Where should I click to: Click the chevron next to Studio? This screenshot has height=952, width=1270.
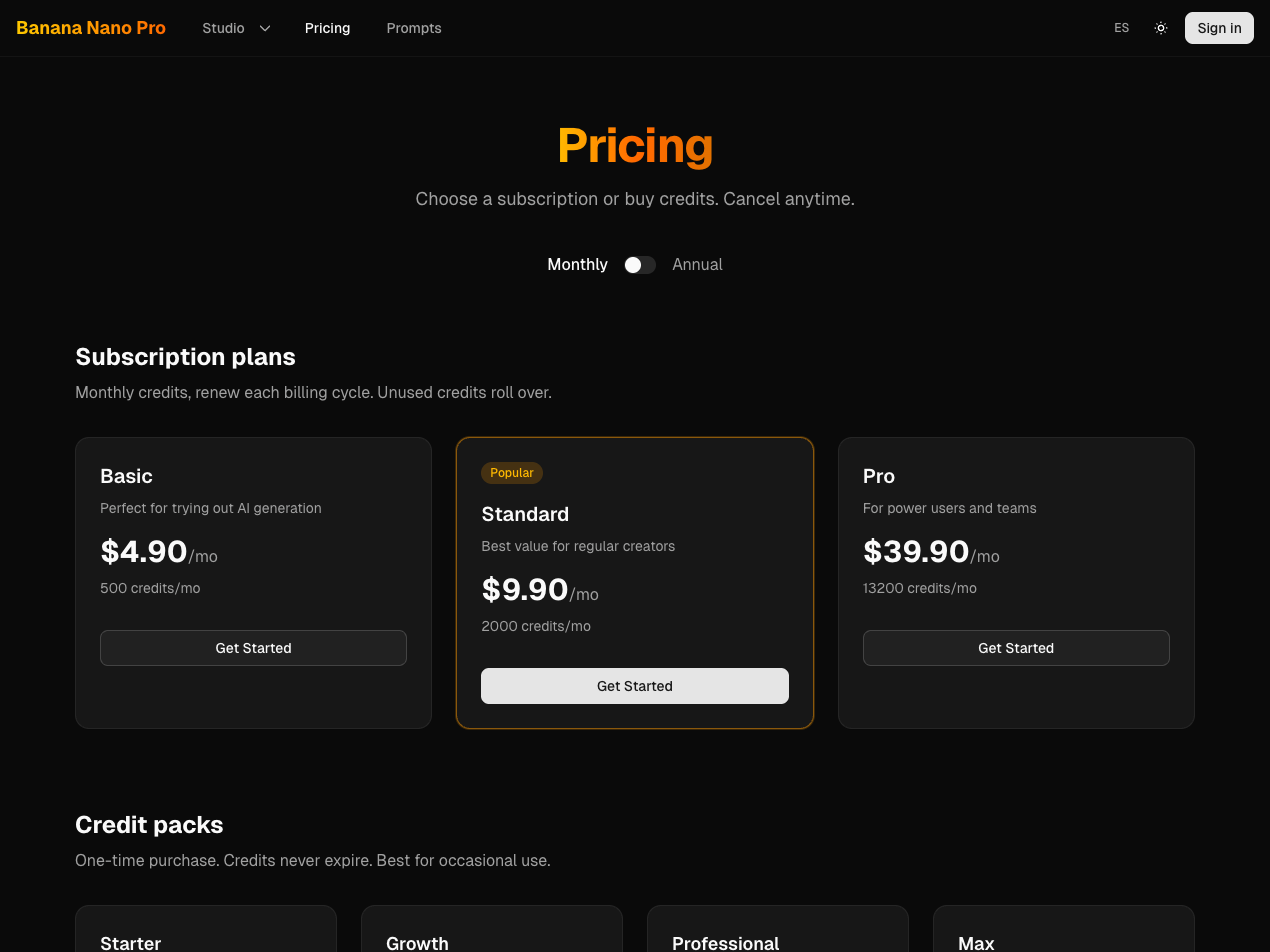[264, 28]
